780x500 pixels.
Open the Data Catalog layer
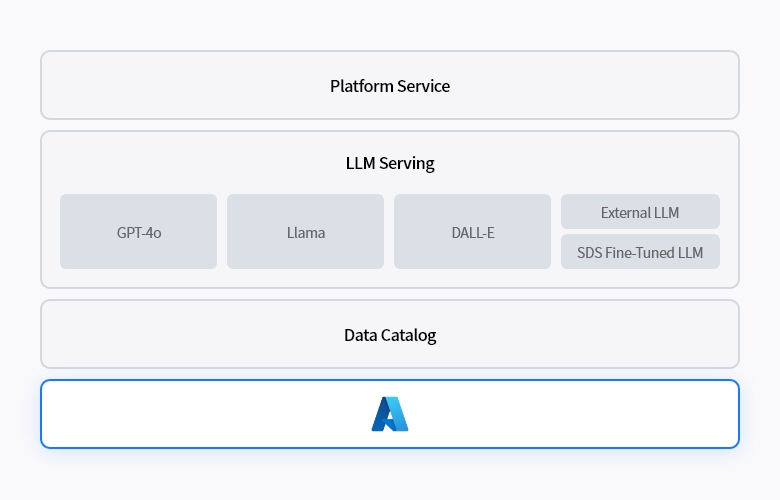[390, 334]
